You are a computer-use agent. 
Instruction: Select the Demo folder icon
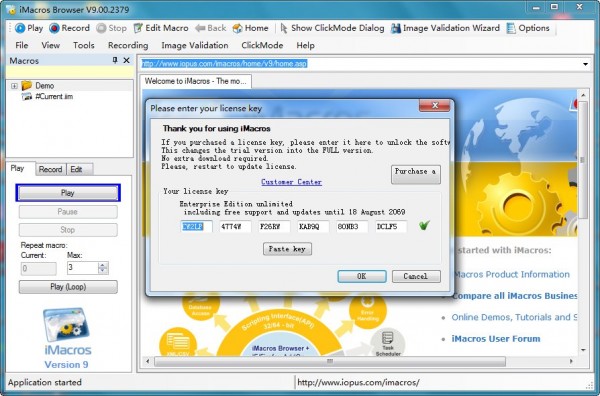(x=27, y=85)
